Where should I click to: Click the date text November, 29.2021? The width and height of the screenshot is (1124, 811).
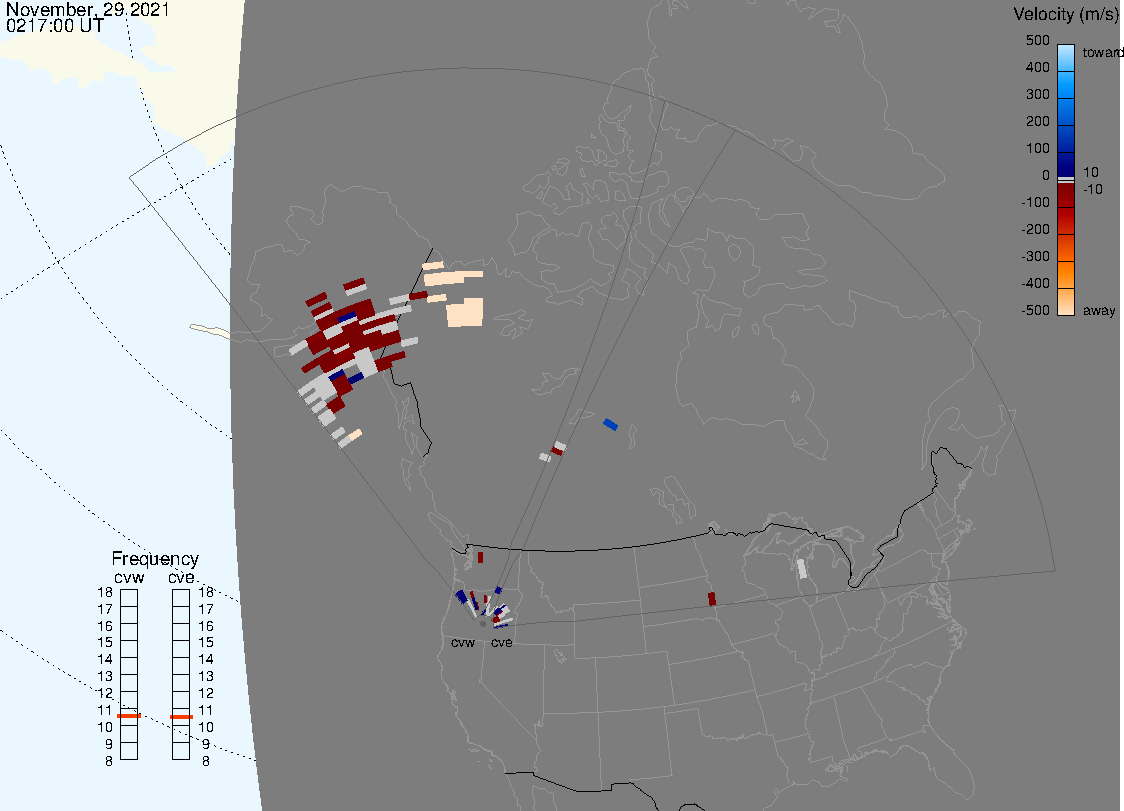coord(87,9)
